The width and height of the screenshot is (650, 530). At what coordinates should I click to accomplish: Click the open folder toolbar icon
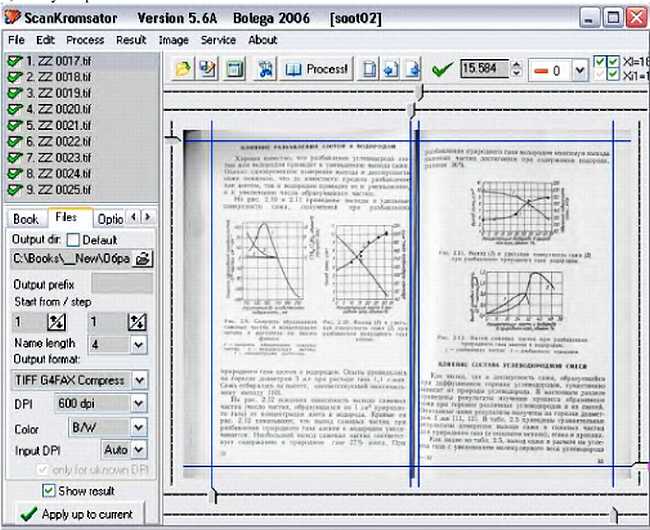point(184,70)
